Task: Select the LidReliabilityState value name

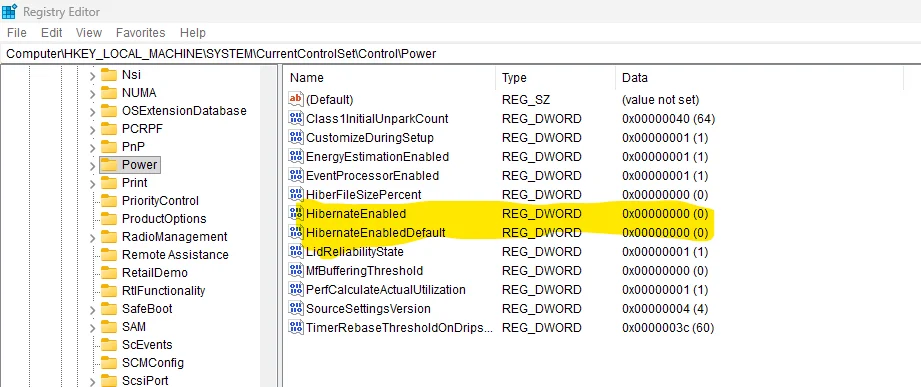Action: pos(355,252)
